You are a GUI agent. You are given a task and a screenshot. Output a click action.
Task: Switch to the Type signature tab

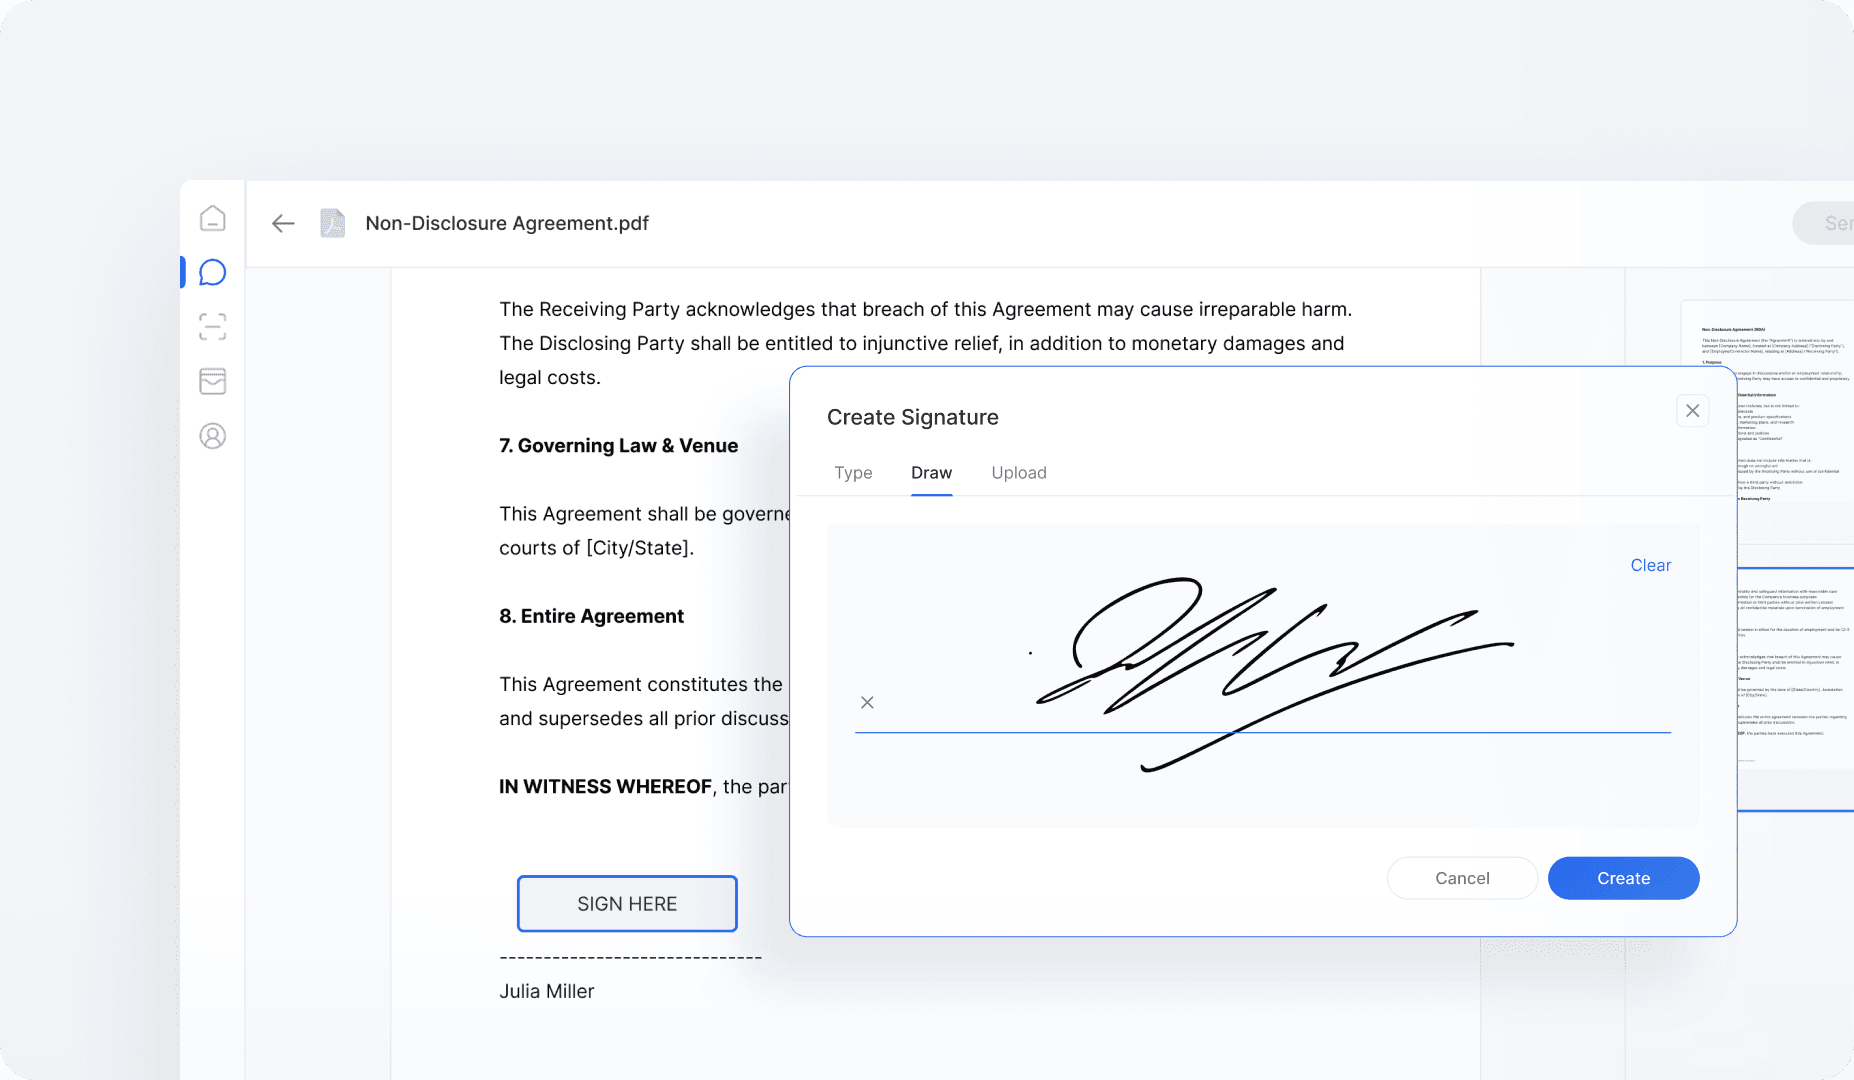[x=853, y=472]
